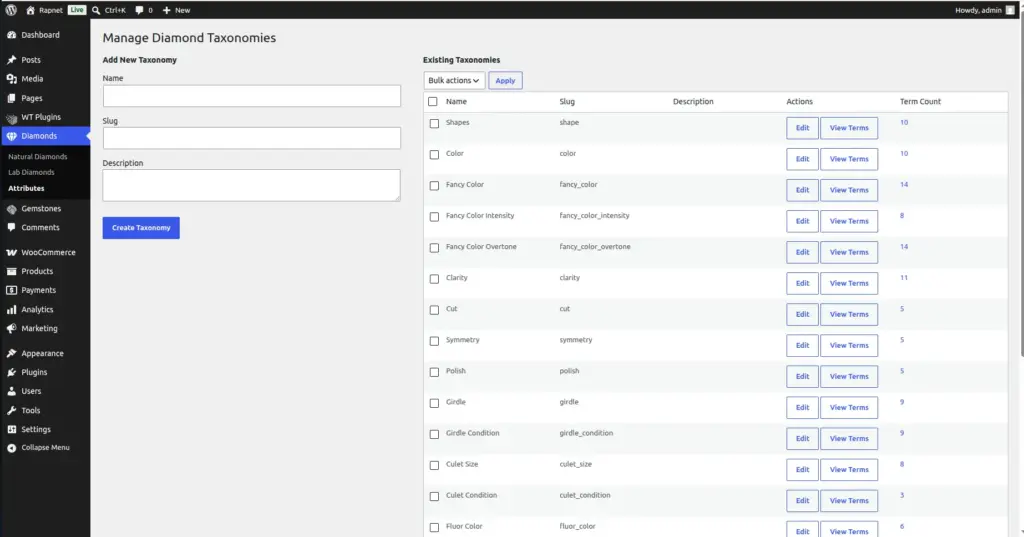The image size is (1024, 537).
Task: Open the Gemstones menu label
Action: click(41, 208)
